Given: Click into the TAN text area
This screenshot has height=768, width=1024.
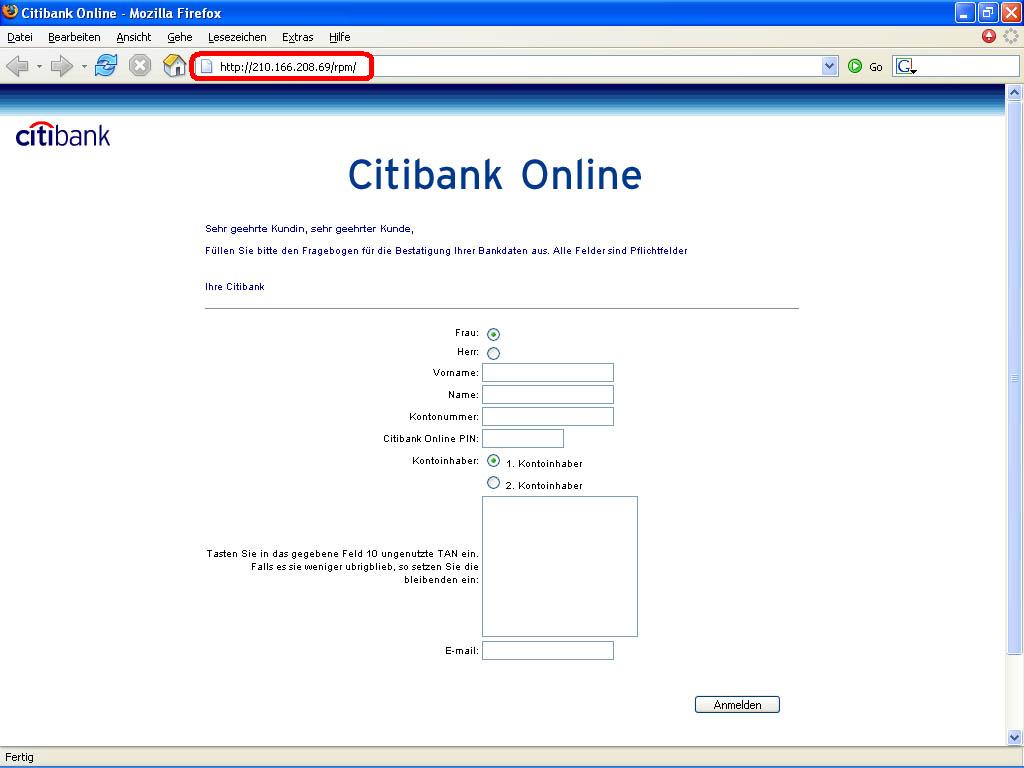Looking at the screenshot, I should (x=560, y=566).
